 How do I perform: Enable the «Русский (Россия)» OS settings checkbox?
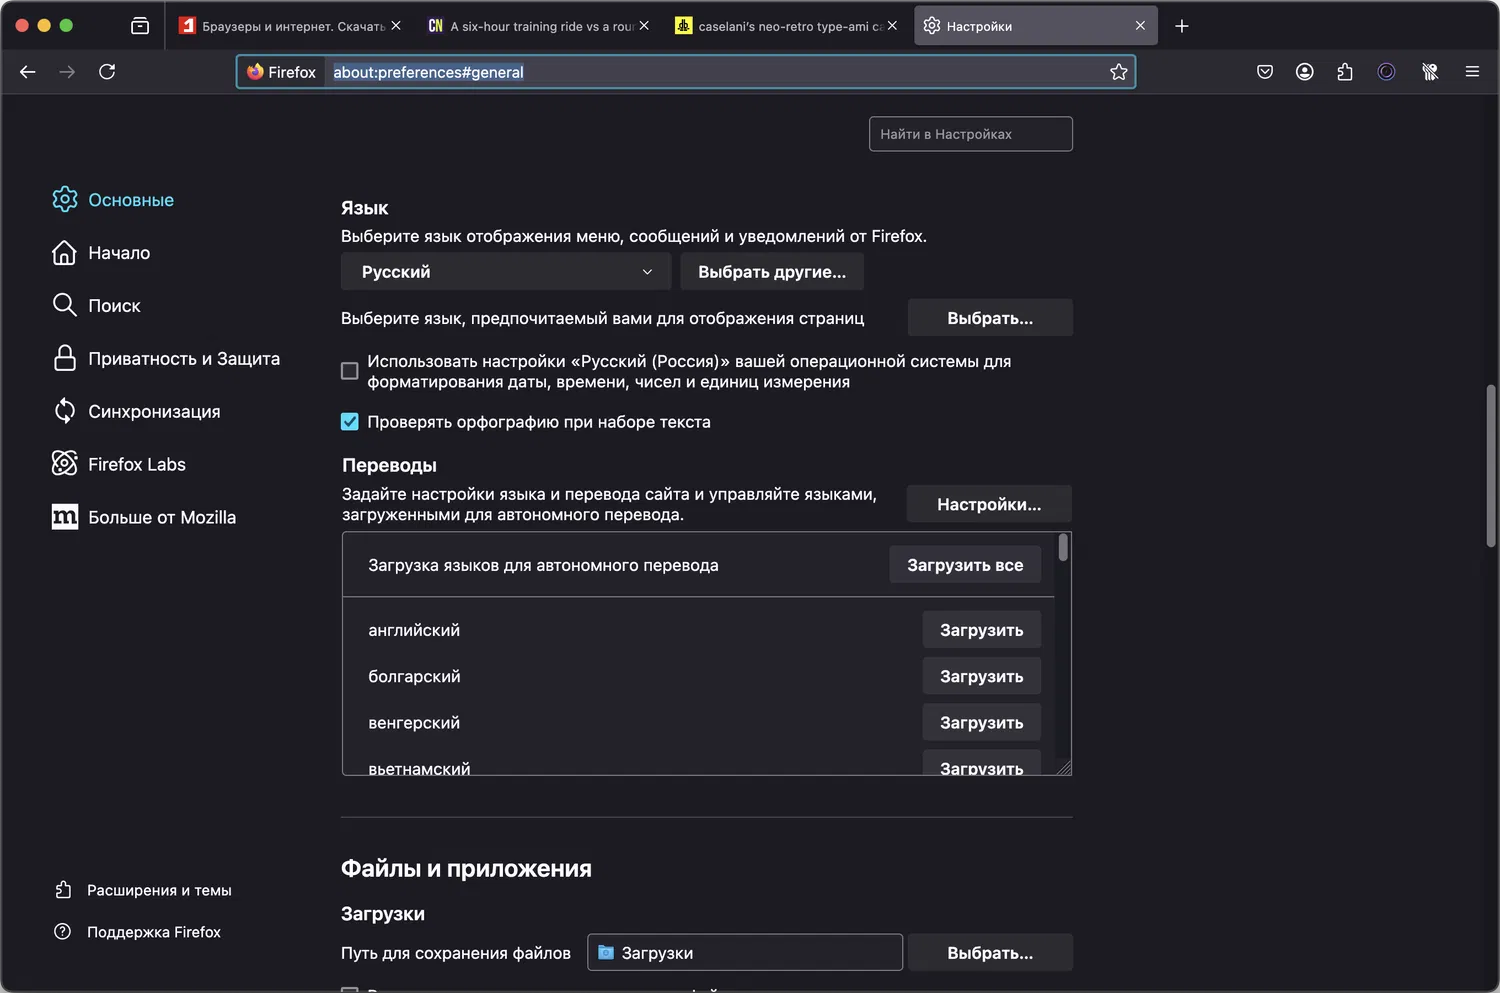350,371
